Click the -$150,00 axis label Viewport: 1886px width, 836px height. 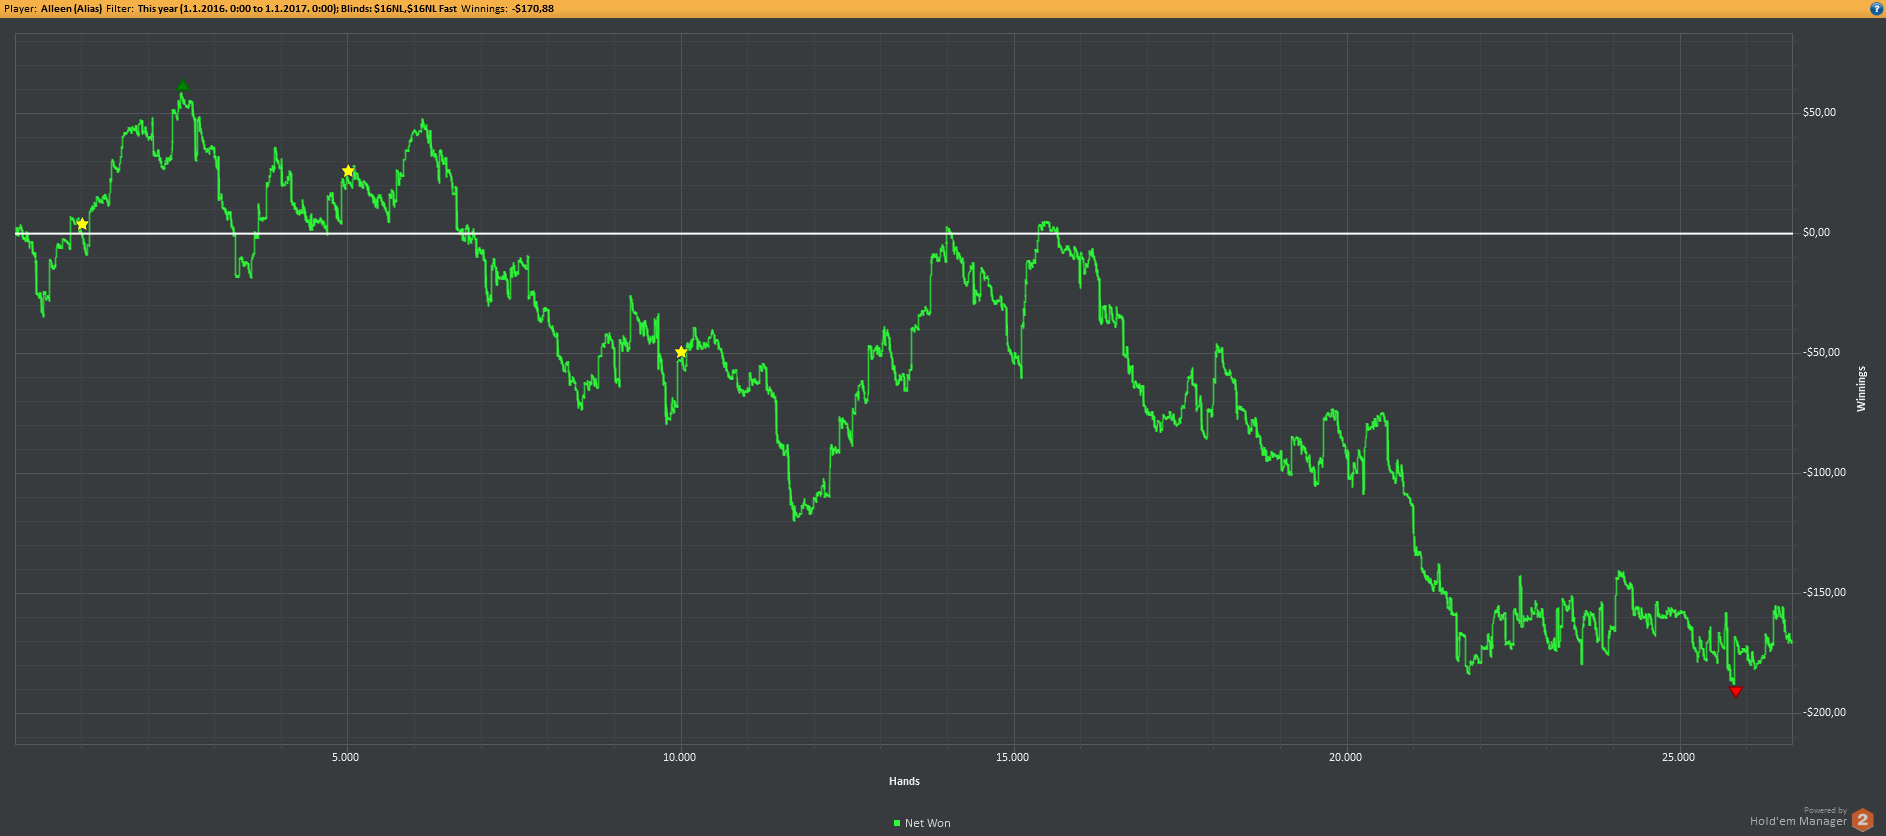pyautogui.click(x=1824, y=592)
